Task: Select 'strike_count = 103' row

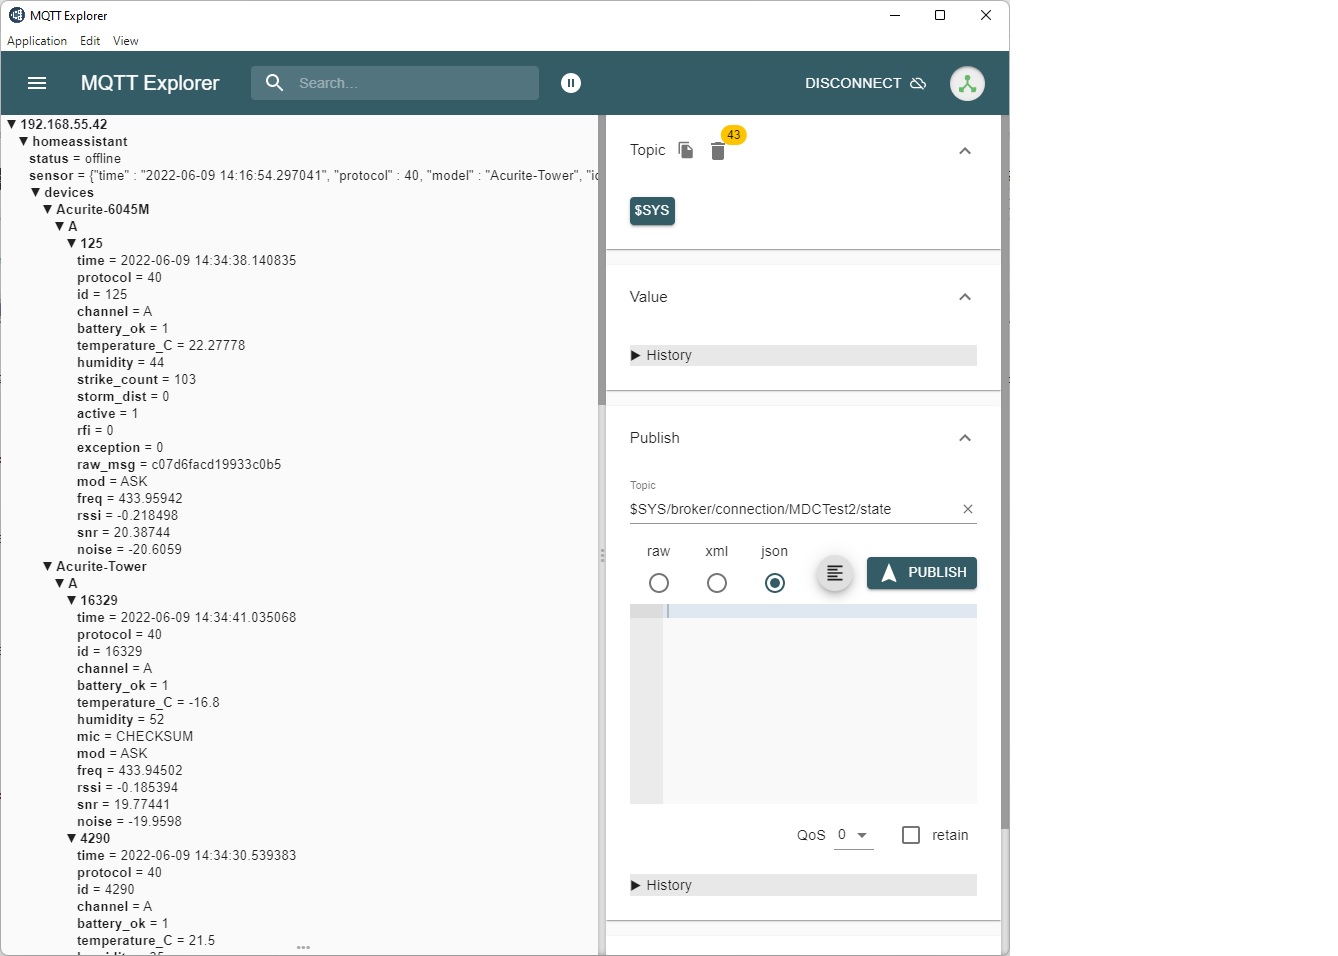Action: 137,379
